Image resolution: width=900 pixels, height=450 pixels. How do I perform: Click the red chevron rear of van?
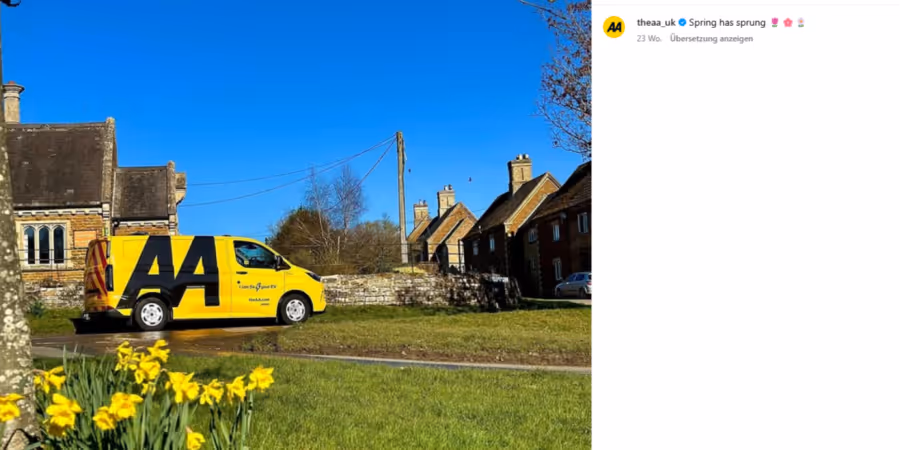(96, 276)
